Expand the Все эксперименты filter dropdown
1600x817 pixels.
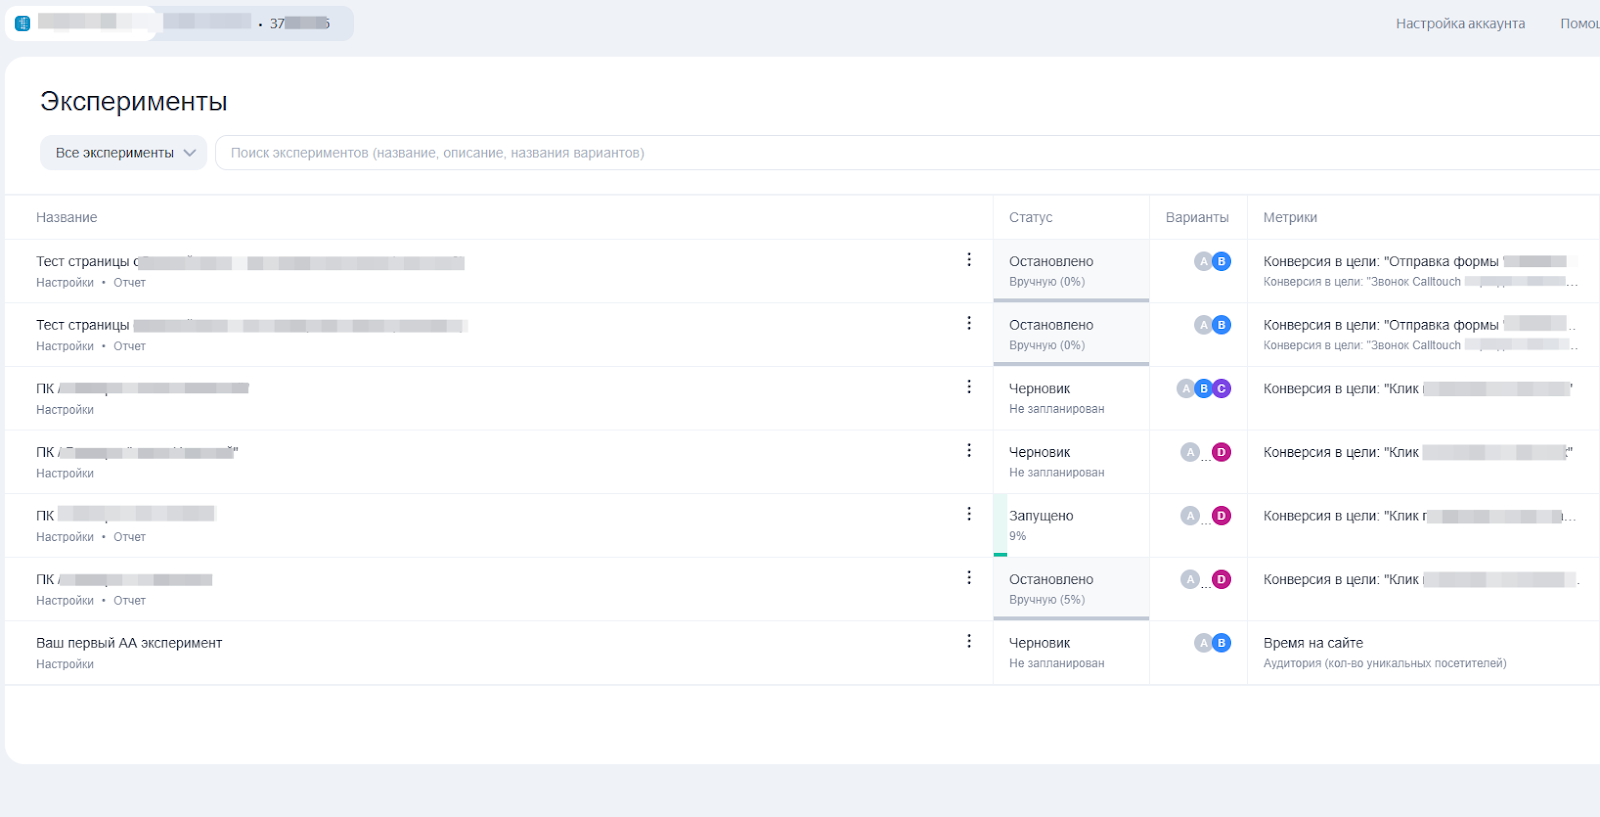click(124, 153)
